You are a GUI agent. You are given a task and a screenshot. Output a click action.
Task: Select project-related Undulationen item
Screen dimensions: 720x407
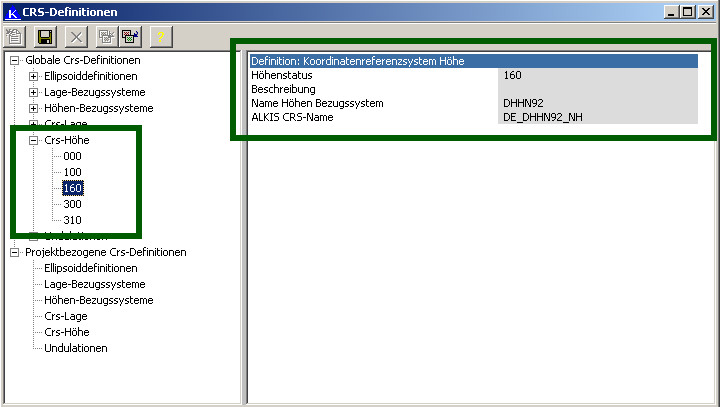76,348
